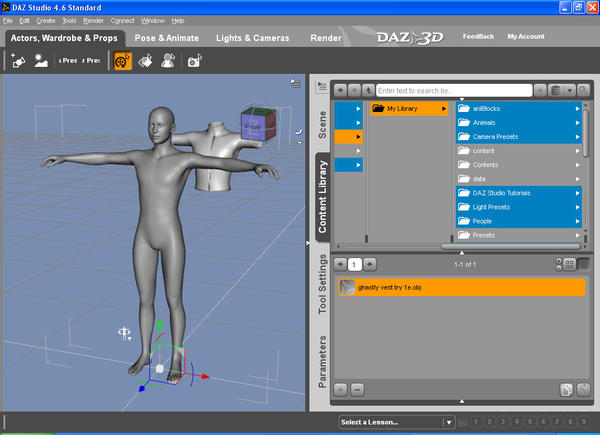Open the File menu

click(8, 21)
